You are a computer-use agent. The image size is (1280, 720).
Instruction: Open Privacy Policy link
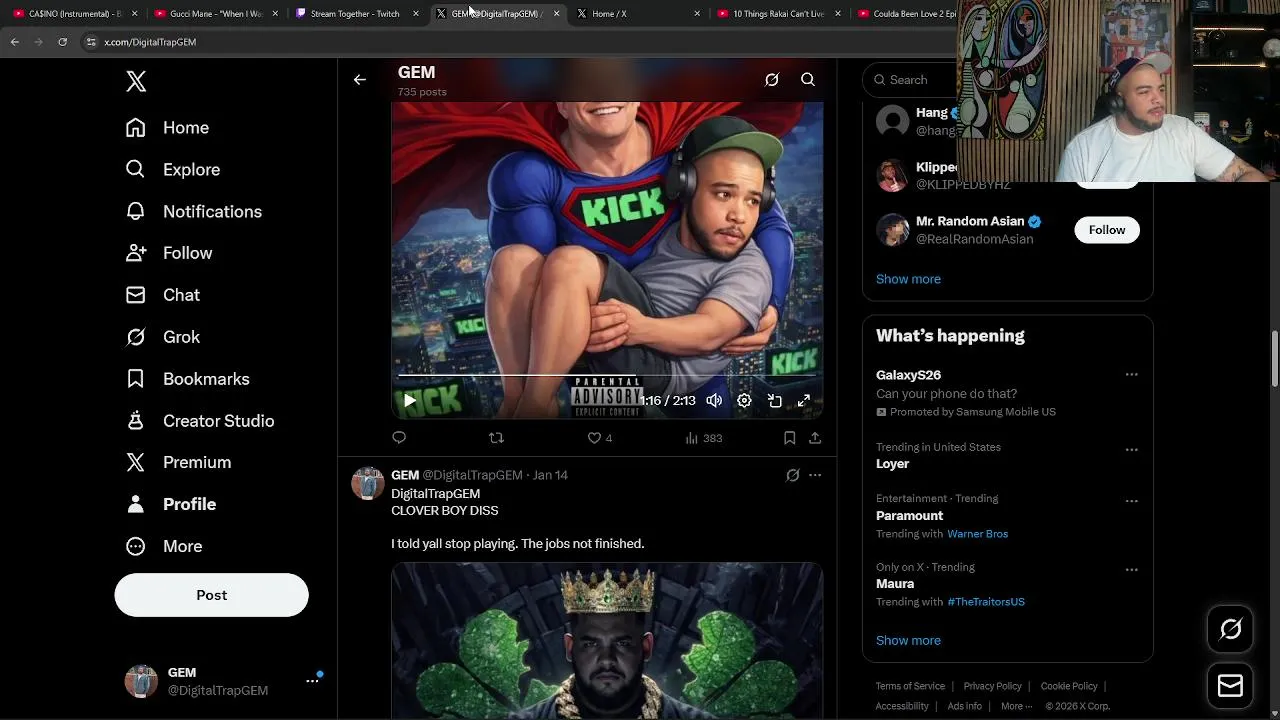(992, 686)
